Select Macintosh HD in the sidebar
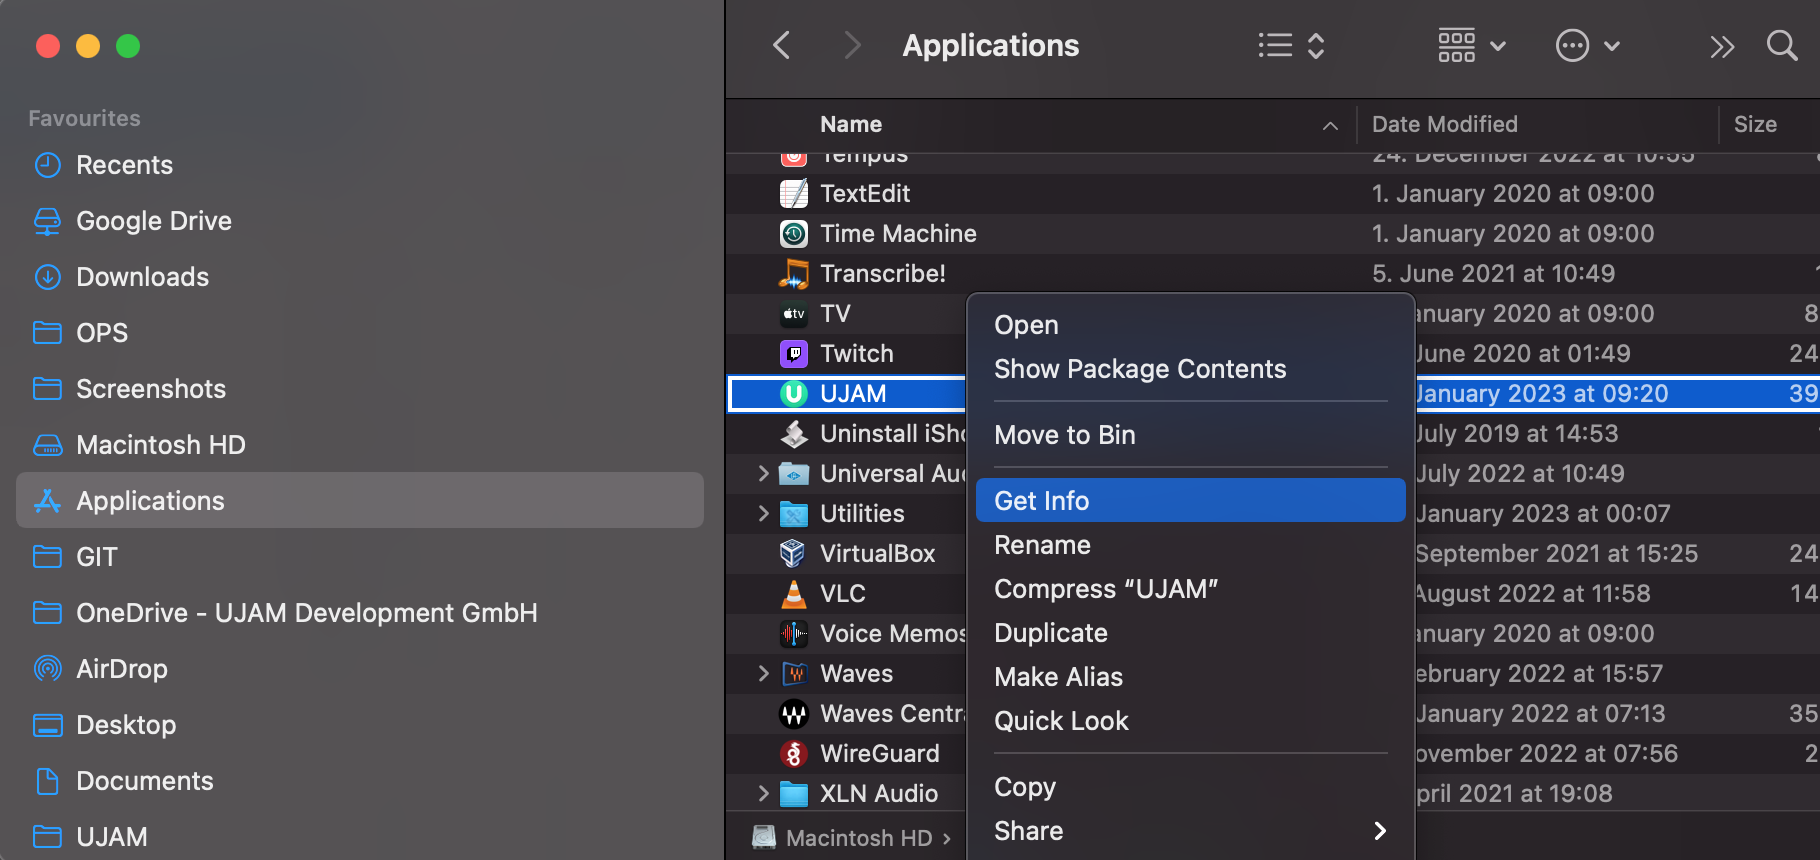 click(x=360, y=445)
